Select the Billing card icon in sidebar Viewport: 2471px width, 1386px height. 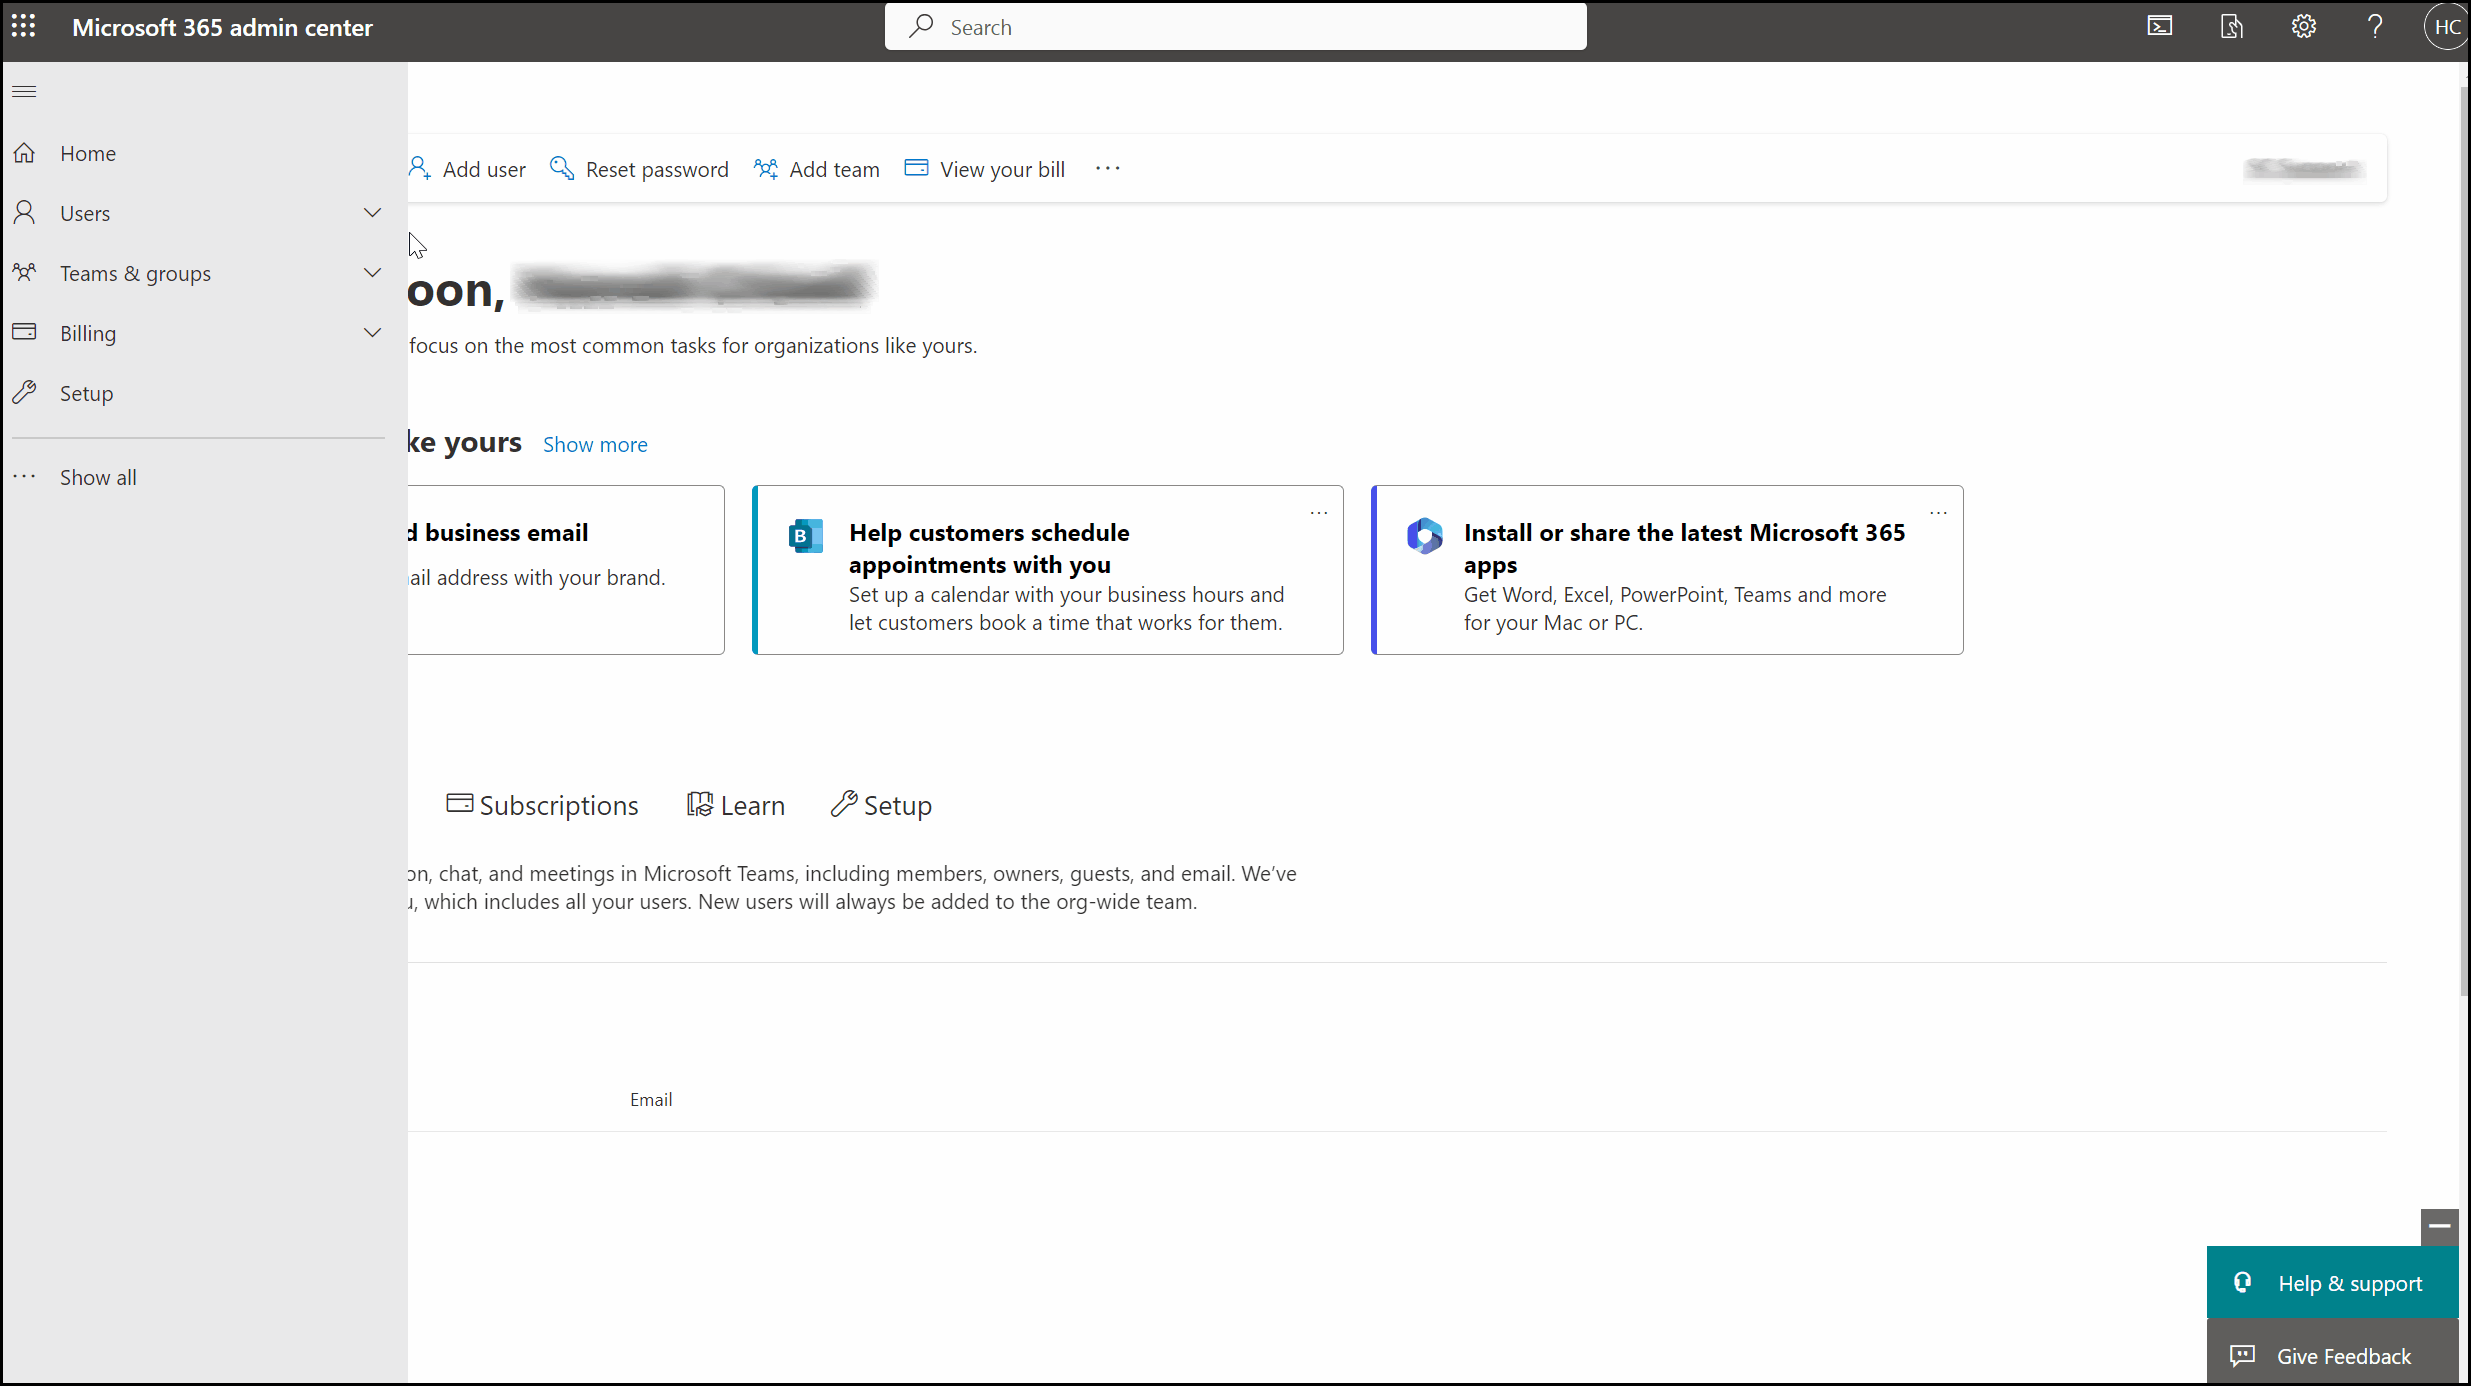coord(25,332)
